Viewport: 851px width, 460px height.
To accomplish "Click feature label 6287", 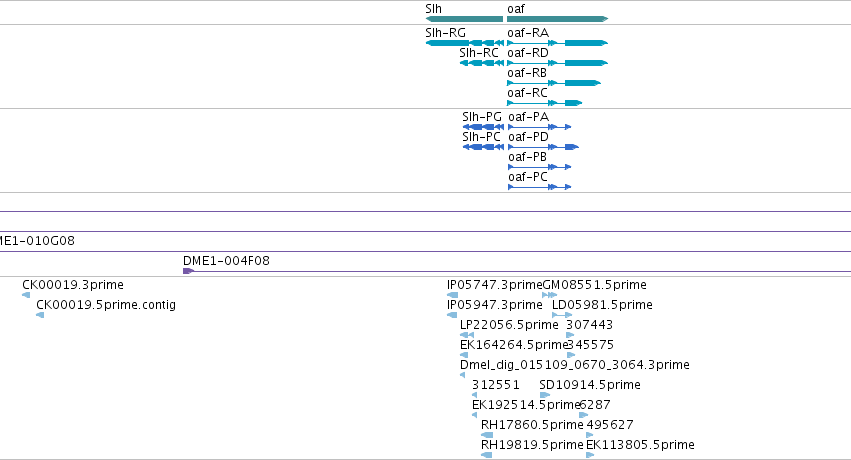I will tap(595, 405).
